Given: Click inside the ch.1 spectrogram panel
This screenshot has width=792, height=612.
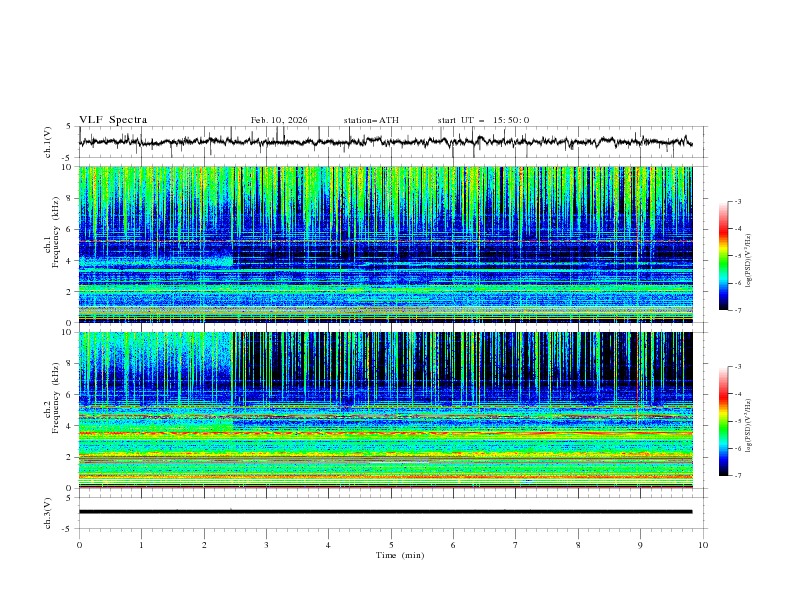Looking at the screenshot, I should (x=390, y=245).
